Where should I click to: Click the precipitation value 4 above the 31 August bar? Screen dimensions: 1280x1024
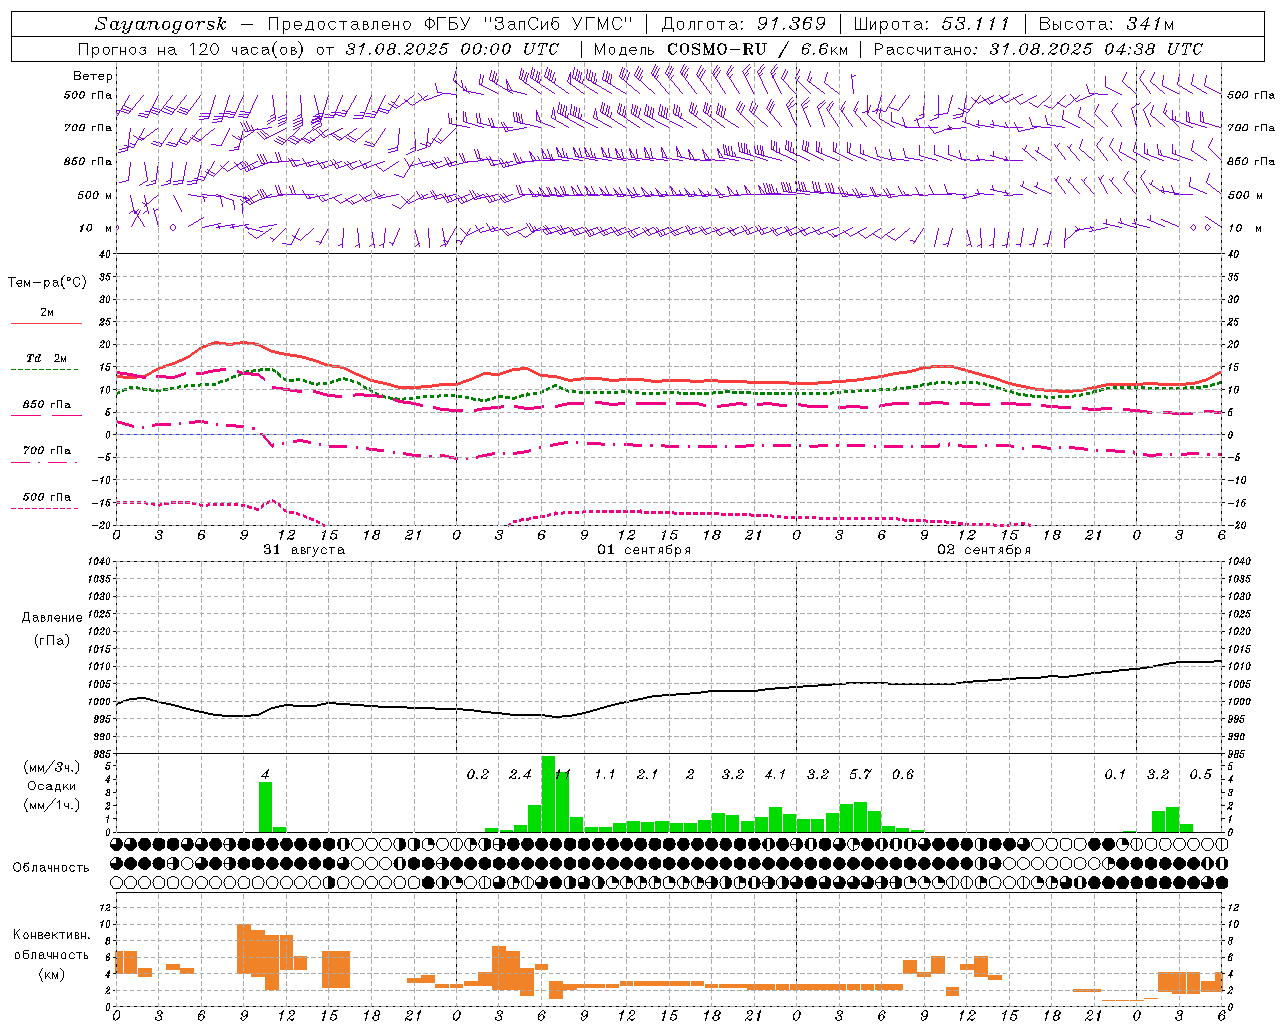click(265, 774)
